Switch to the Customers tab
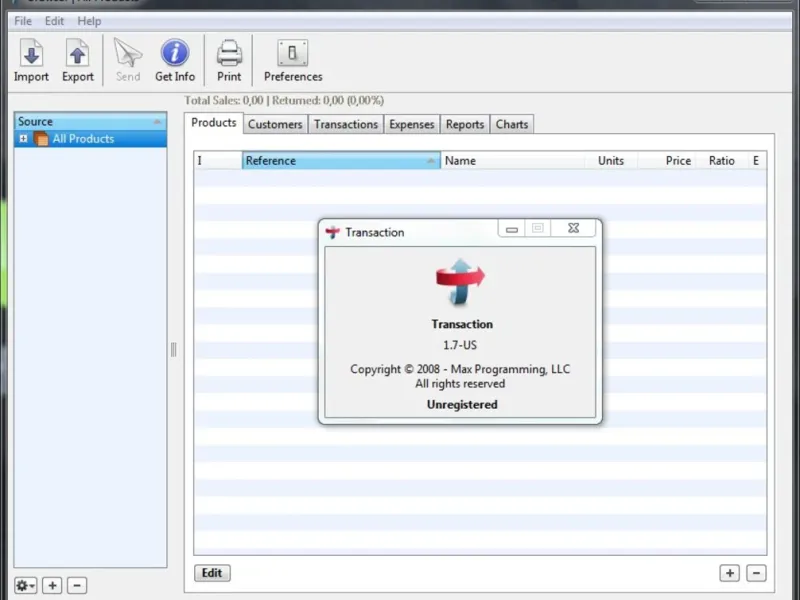This screenshot has height=600, width=800. point(275,124)
